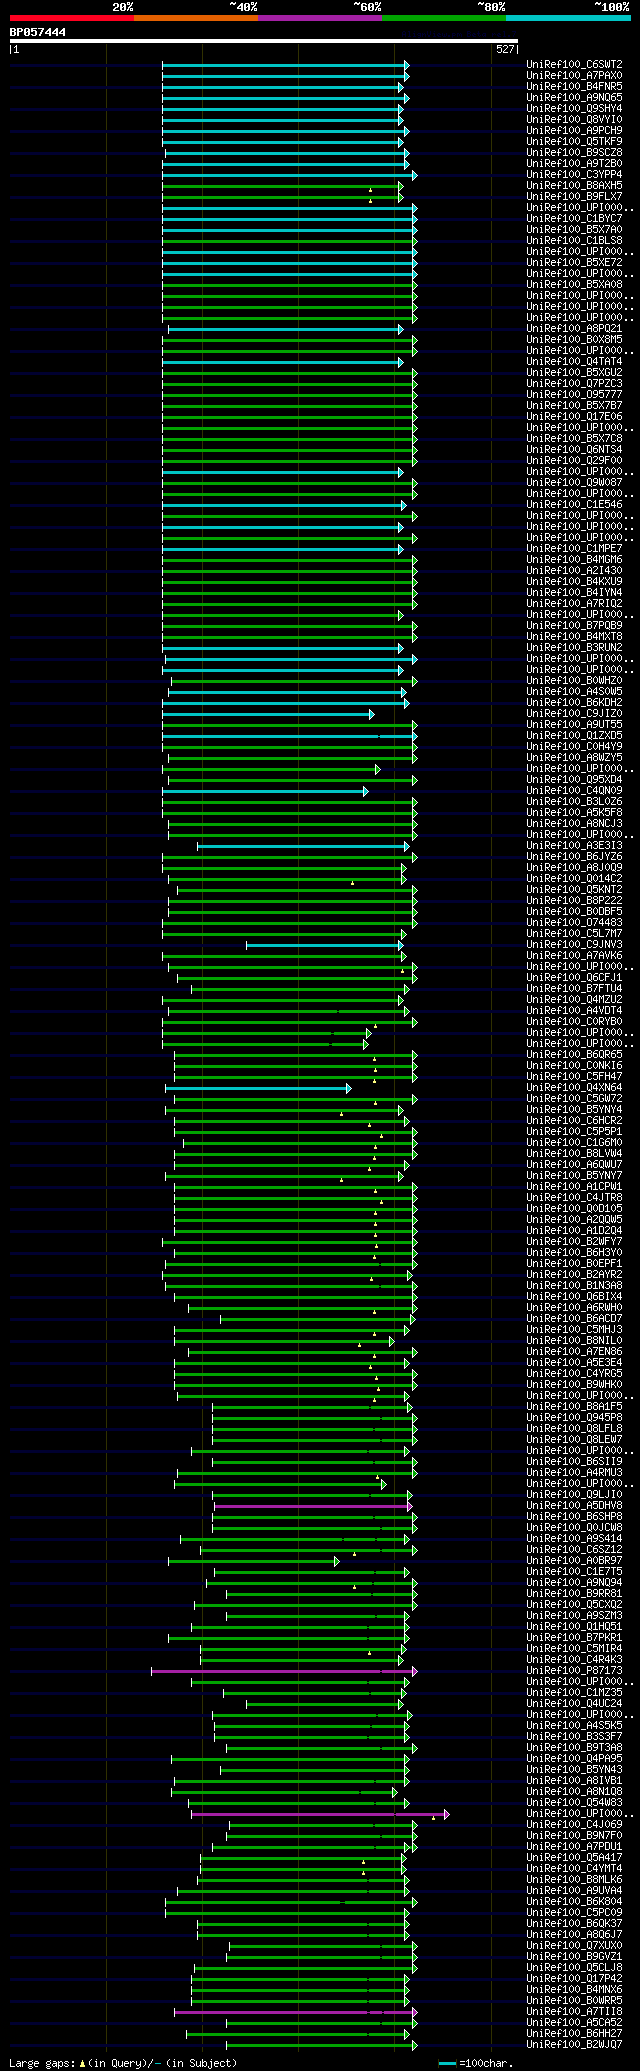Screen dimensions: 640x2071
Task: Select the UniRef100_A3E3I3 entry
Action: [574, 846]
